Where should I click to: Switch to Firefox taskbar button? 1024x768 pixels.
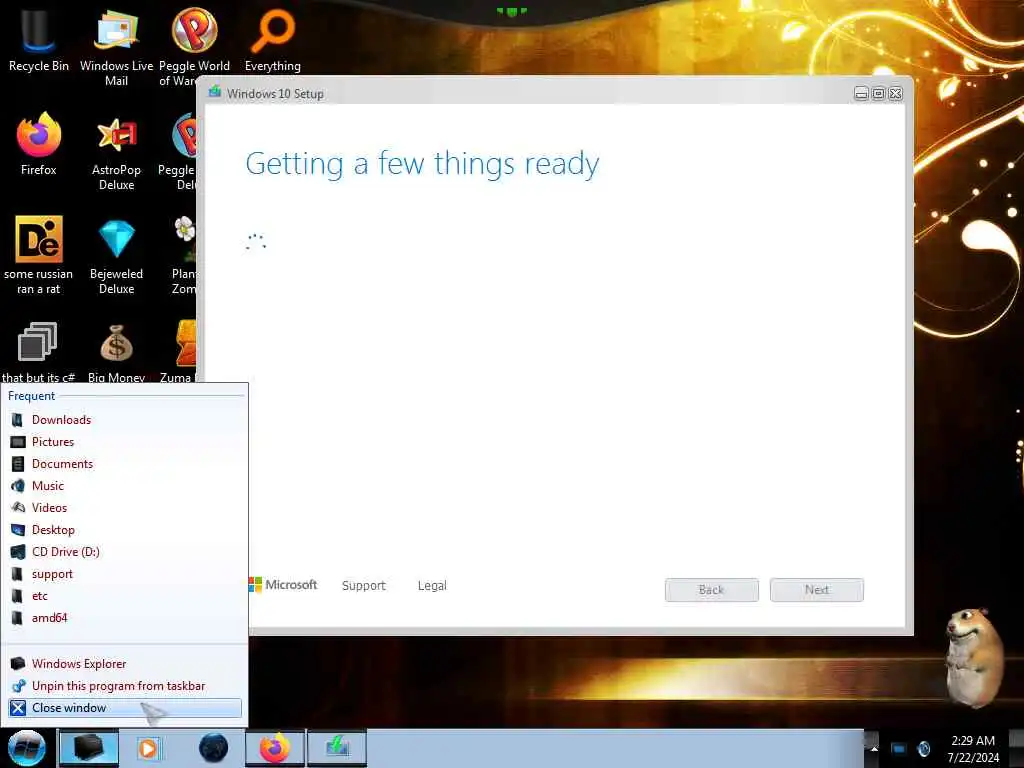pos(274,748)
